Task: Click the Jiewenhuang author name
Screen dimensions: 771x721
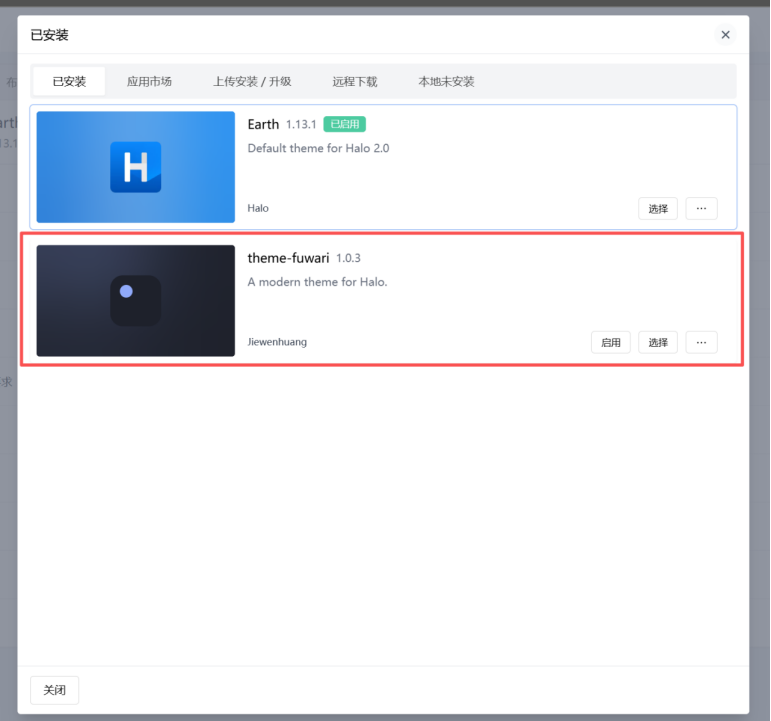Action: point(277,342)
